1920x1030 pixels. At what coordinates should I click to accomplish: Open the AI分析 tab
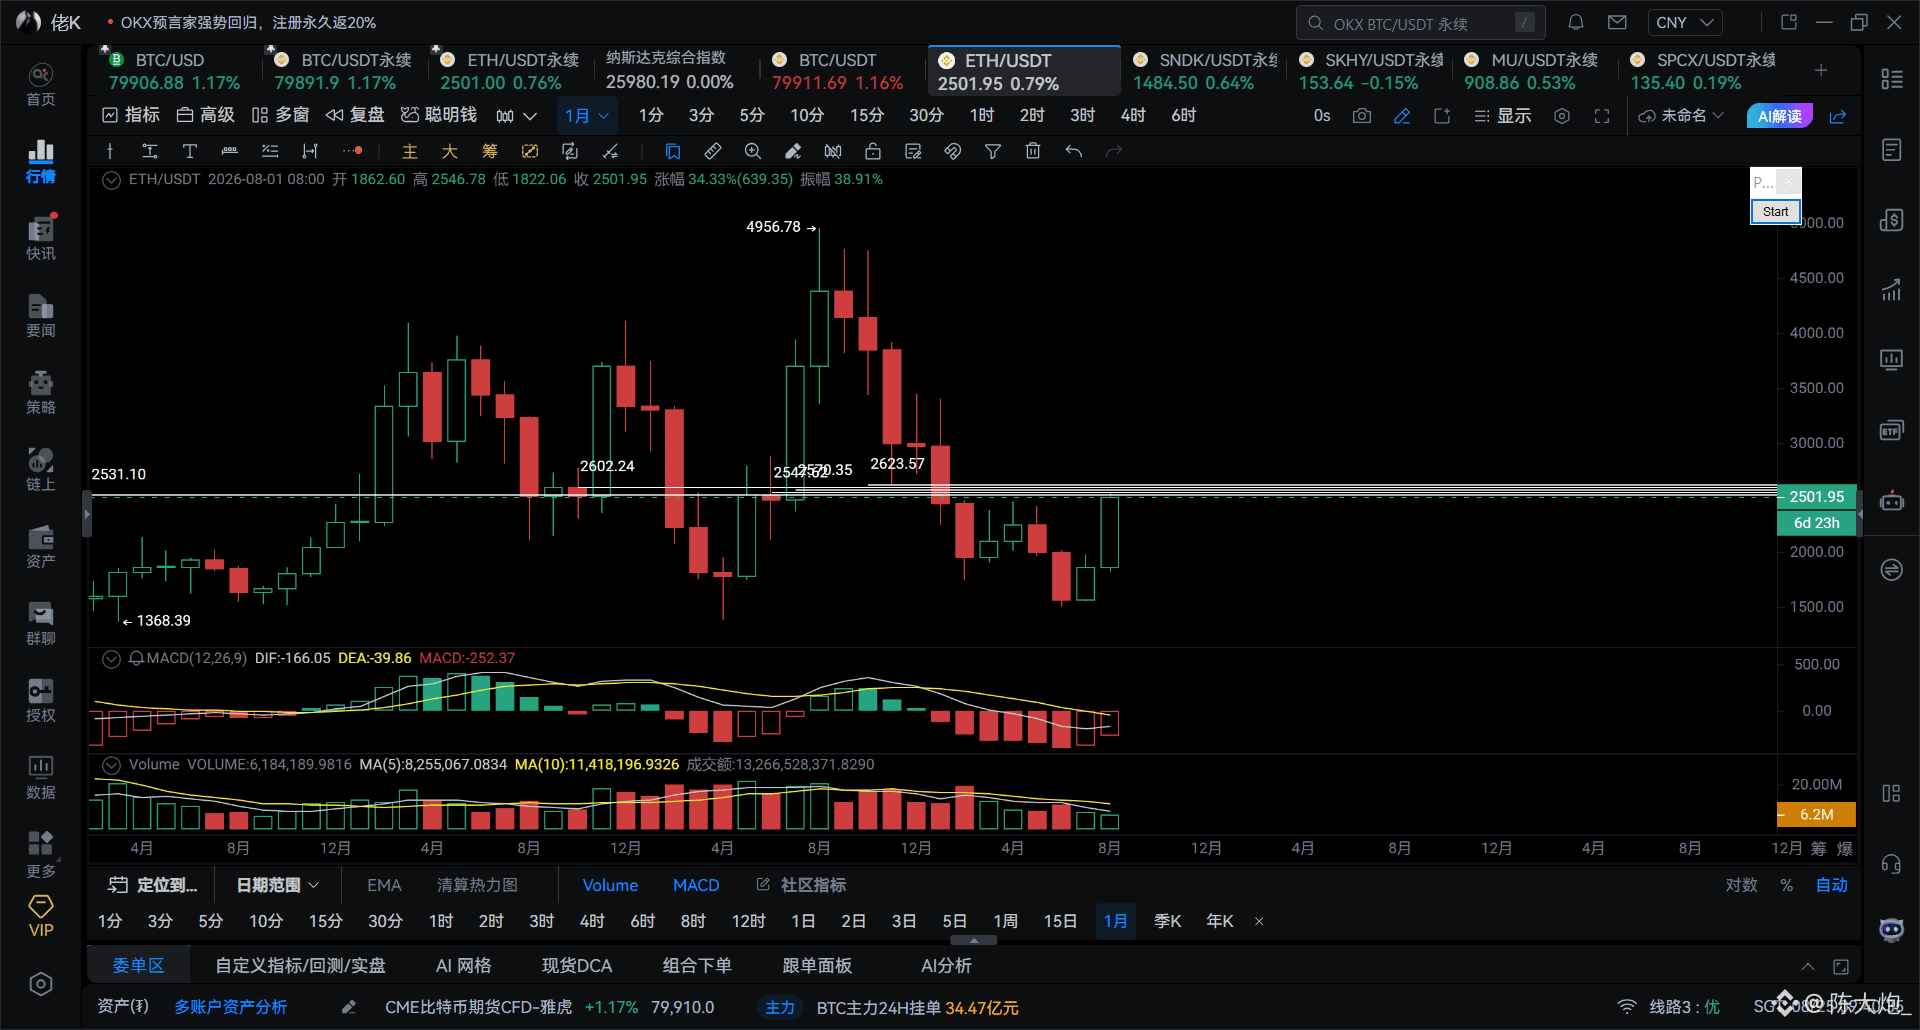(x=945, y=966)
